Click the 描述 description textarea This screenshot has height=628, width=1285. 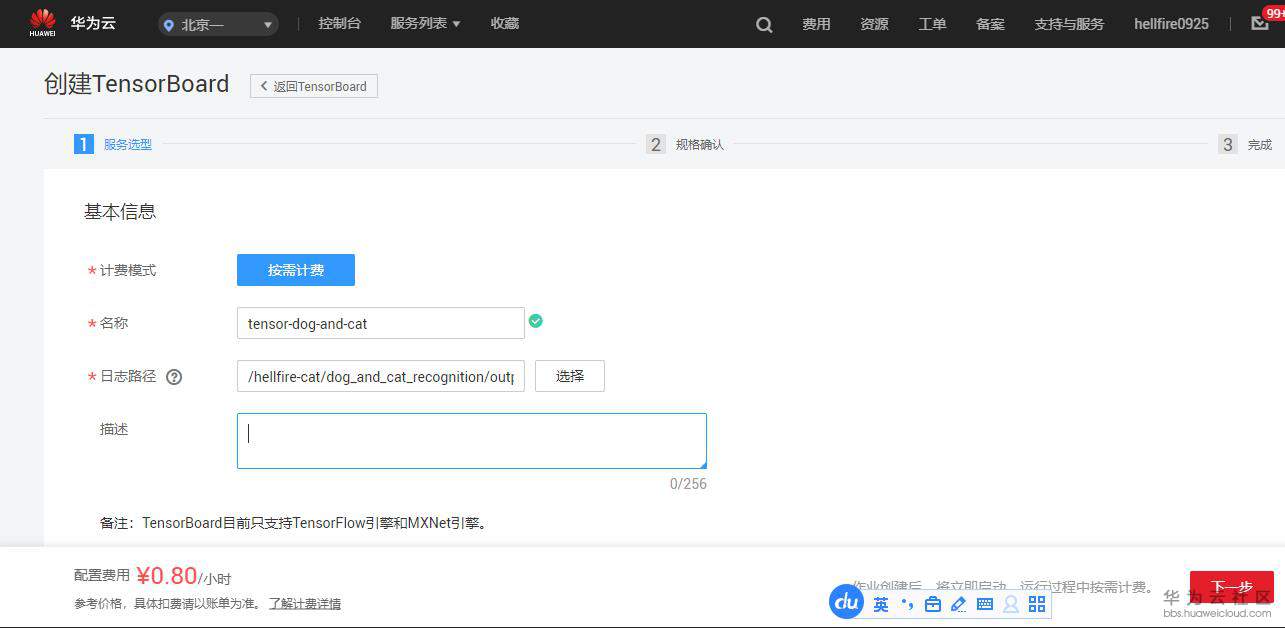pyautogui.click(x=472, y=441)
